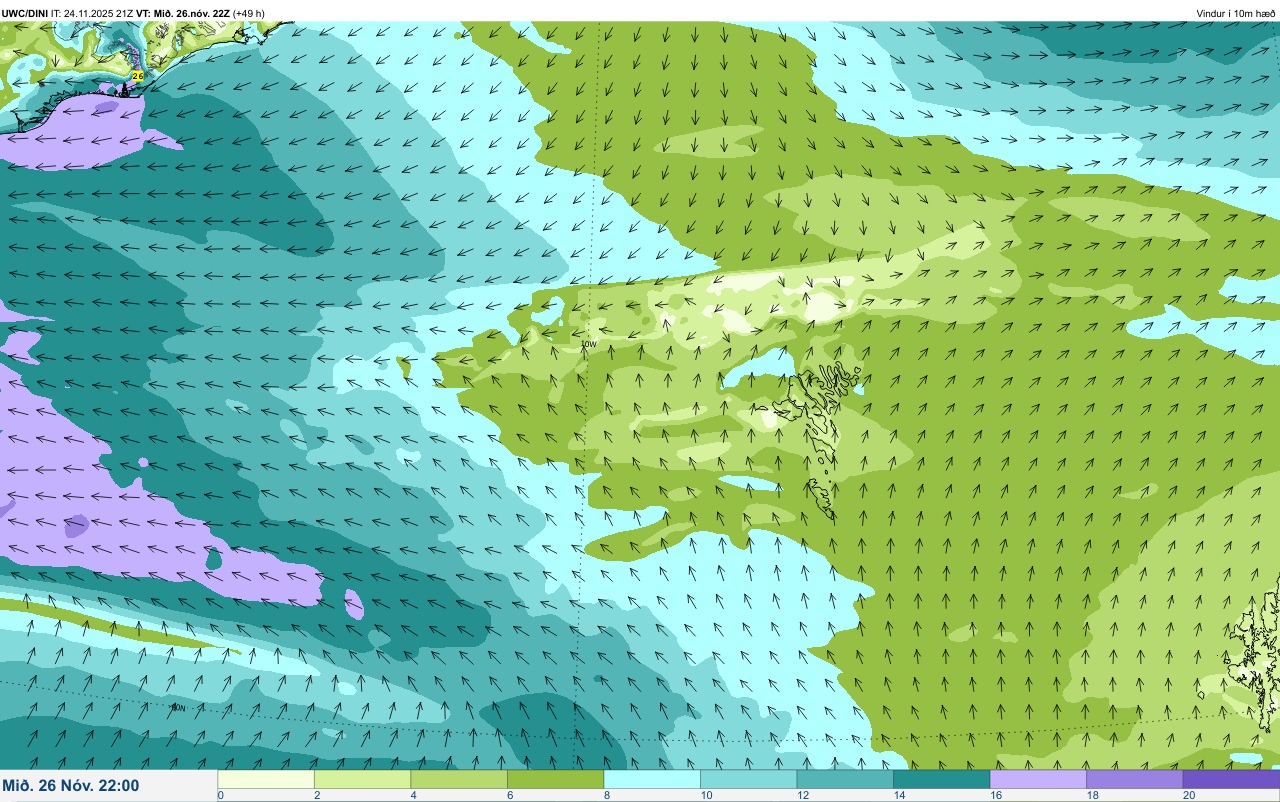Click the Vindur í 10m hæð title
This screenshot has height=802, width=1280.
(1236, 13)
